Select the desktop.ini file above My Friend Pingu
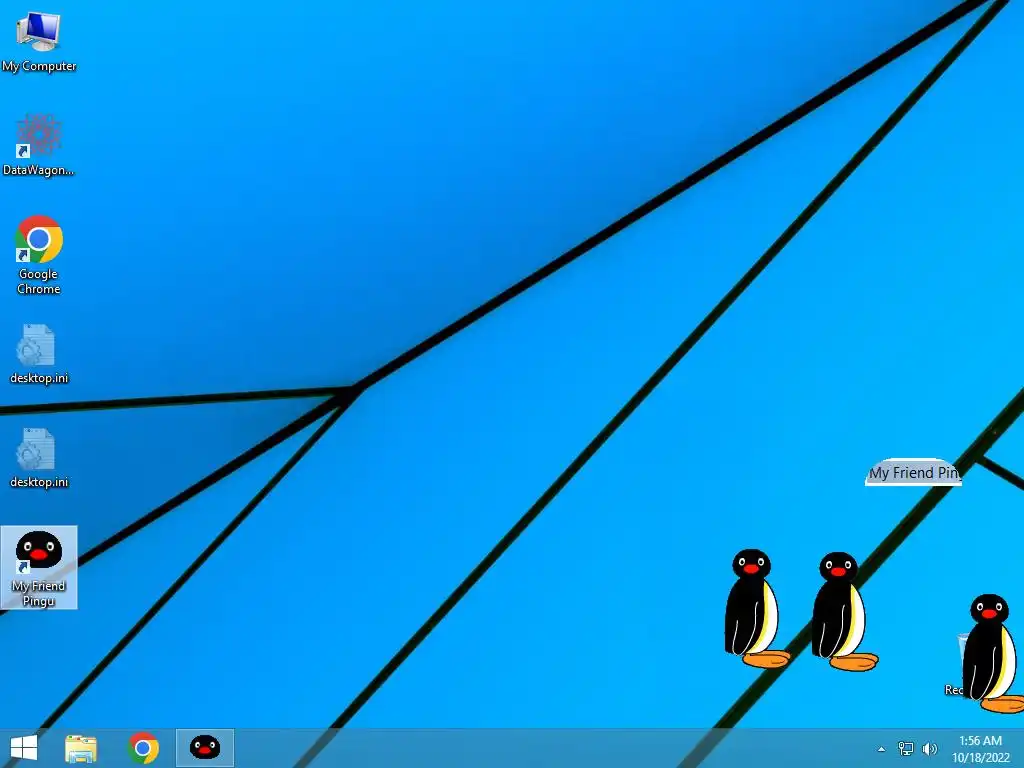The height and width of the screenshot is (768, 1024). pyautogui.click(x=39, y=457)
